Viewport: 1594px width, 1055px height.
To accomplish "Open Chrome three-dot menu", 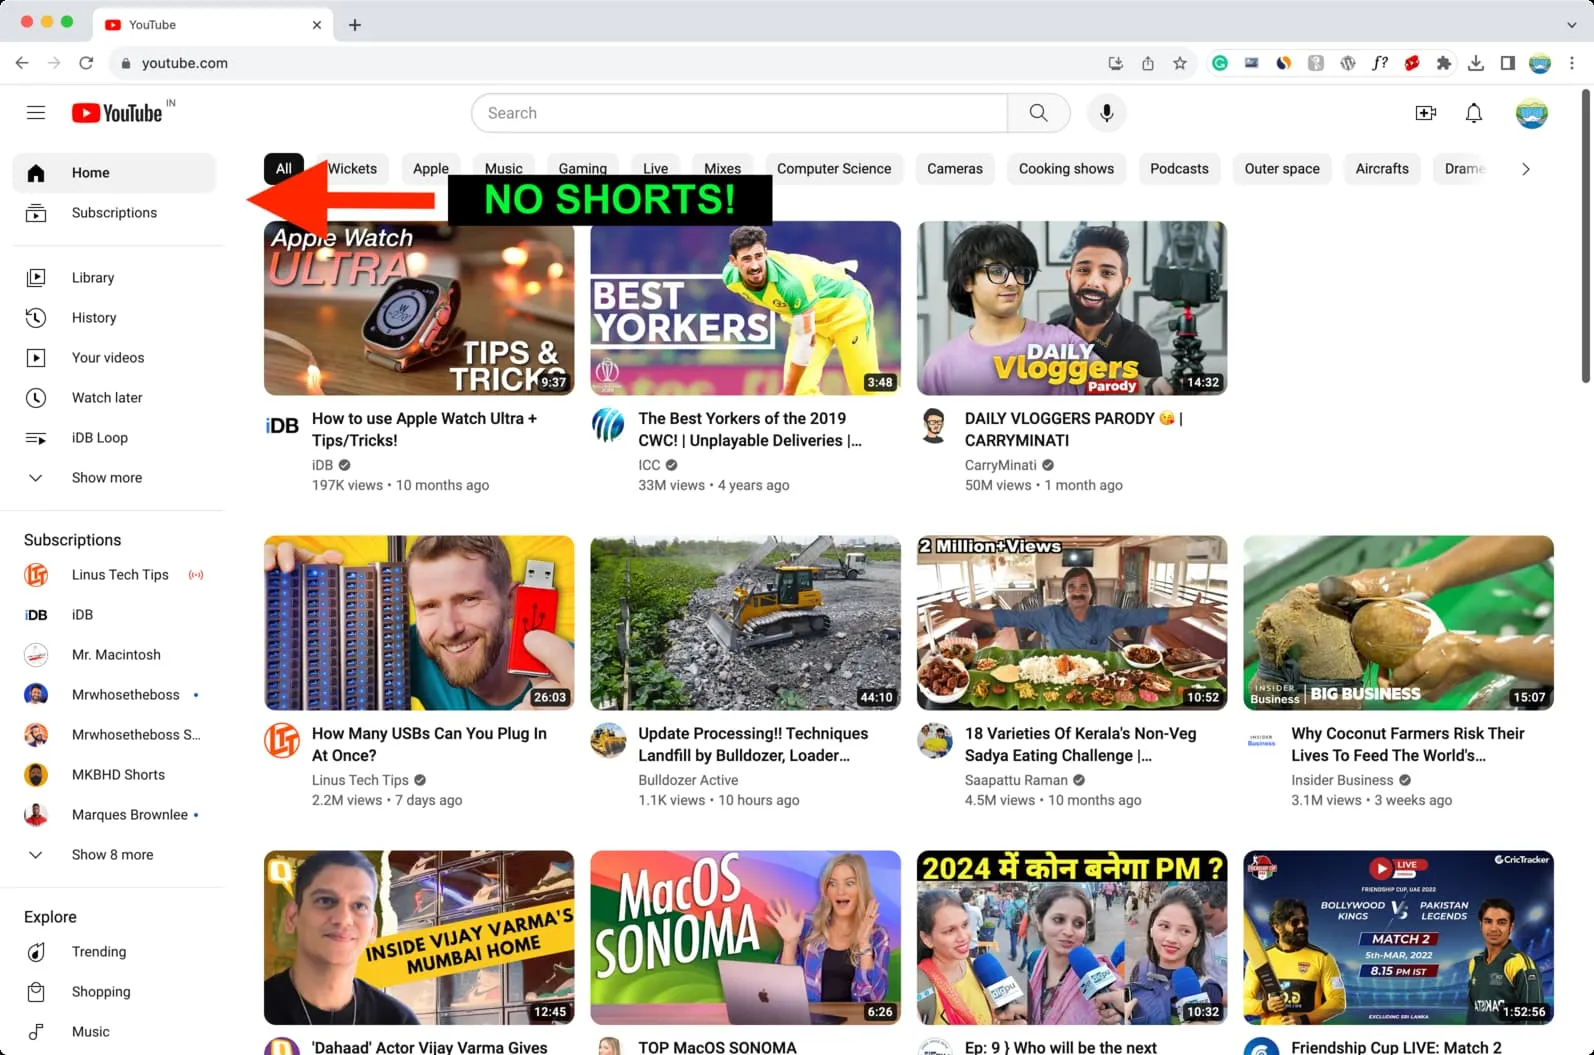I will coord(1572,63).
